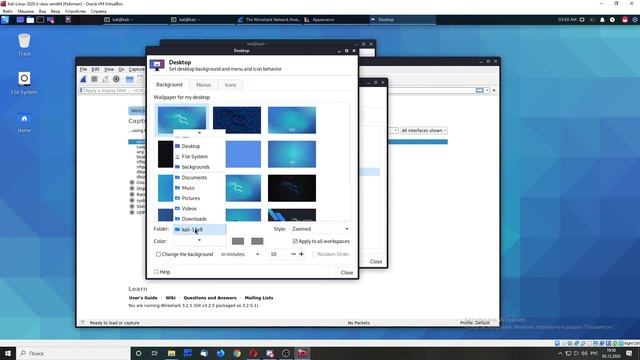
Task: Decrease minutes with the minus stepper
Action: point(293,254)
